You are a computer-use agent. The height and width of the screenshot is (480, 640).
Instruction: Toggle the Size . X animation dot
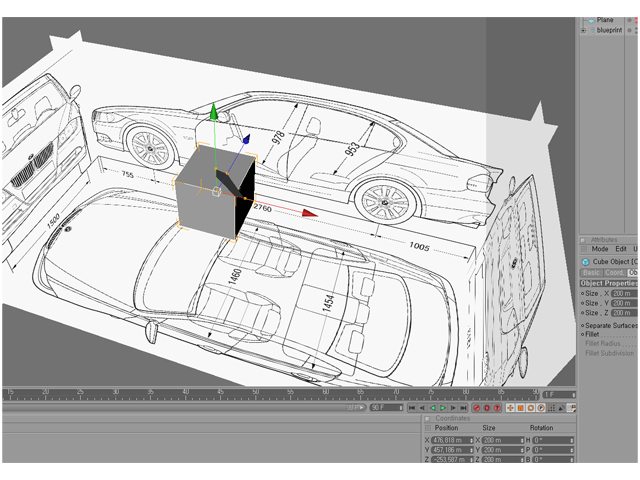[582, 293]
